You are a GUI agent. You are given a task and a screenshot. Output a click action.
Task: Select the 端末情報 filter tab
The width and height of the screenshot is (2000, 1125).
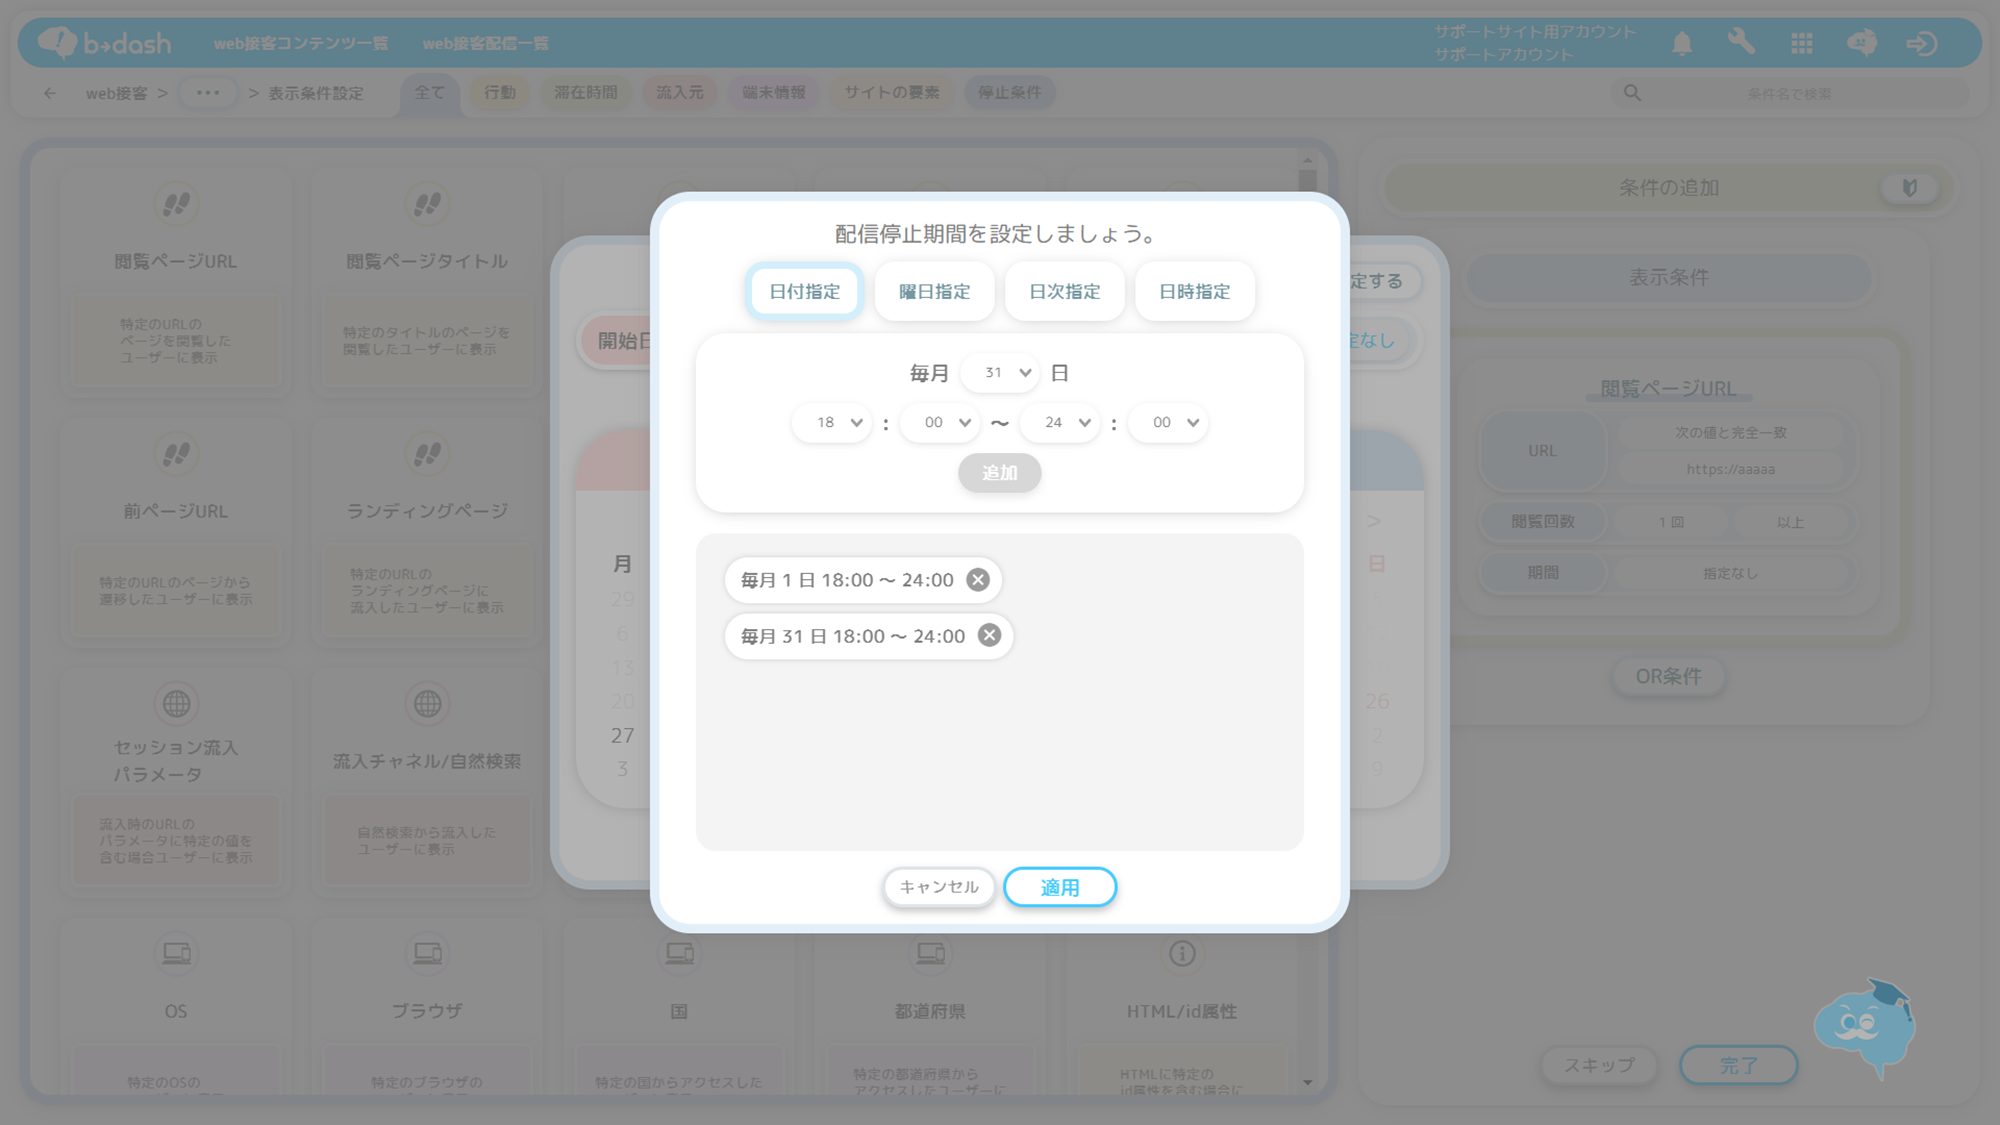point(774,93)
